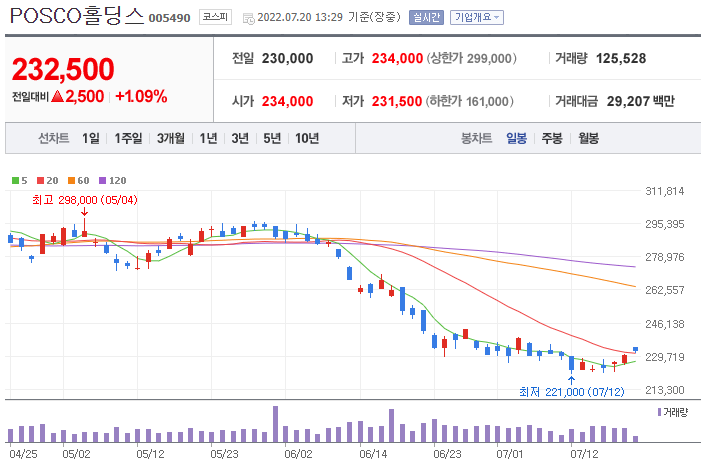Click the current price 232,500

coord(63,69)
